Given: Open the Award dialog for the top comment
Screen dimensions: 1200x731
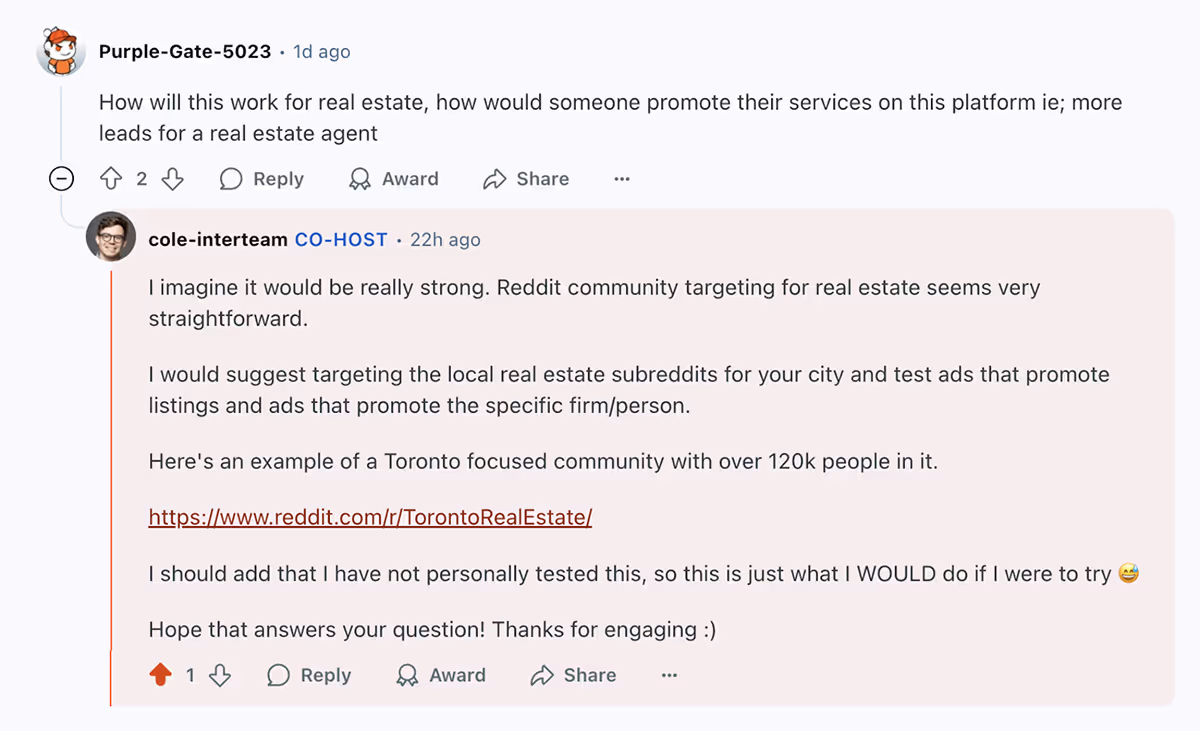Looking at the screenshot, I should [394, 179].
